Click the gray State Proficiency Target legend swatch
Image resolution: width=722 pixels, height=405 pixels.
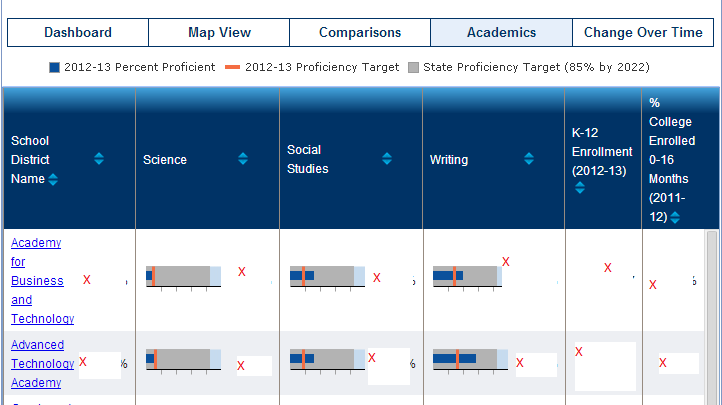pos(414,68)
